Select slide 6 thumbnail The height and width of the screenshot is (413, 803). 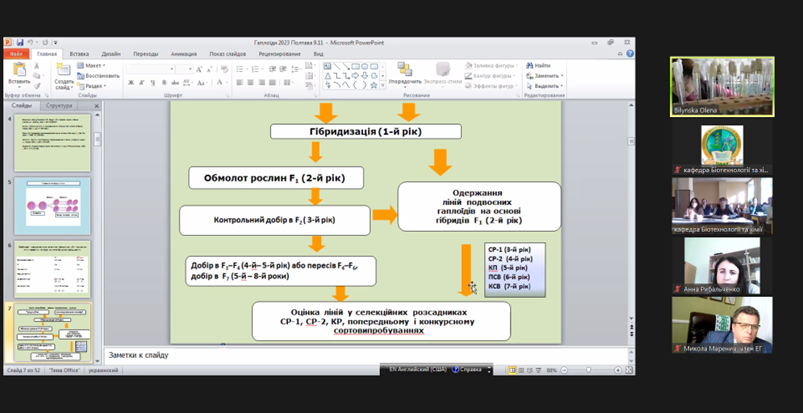[x=52, y=269]
